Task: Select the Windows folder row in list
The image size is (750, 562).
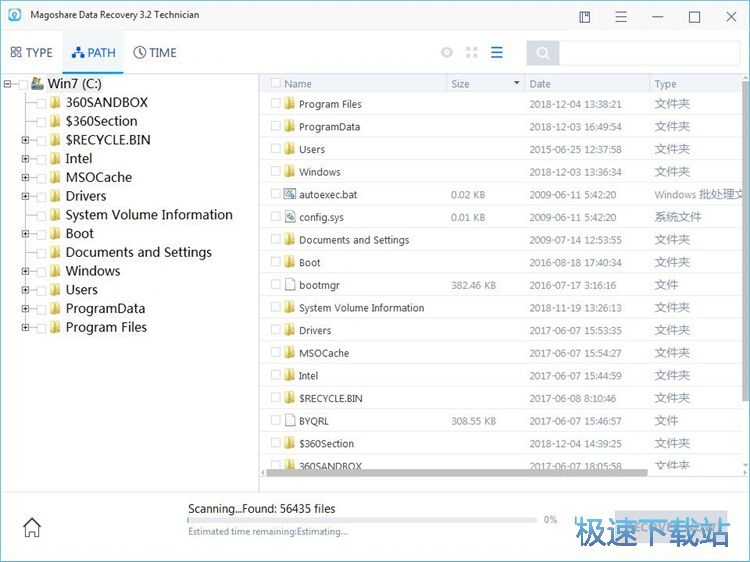Action: click(501, 171)
